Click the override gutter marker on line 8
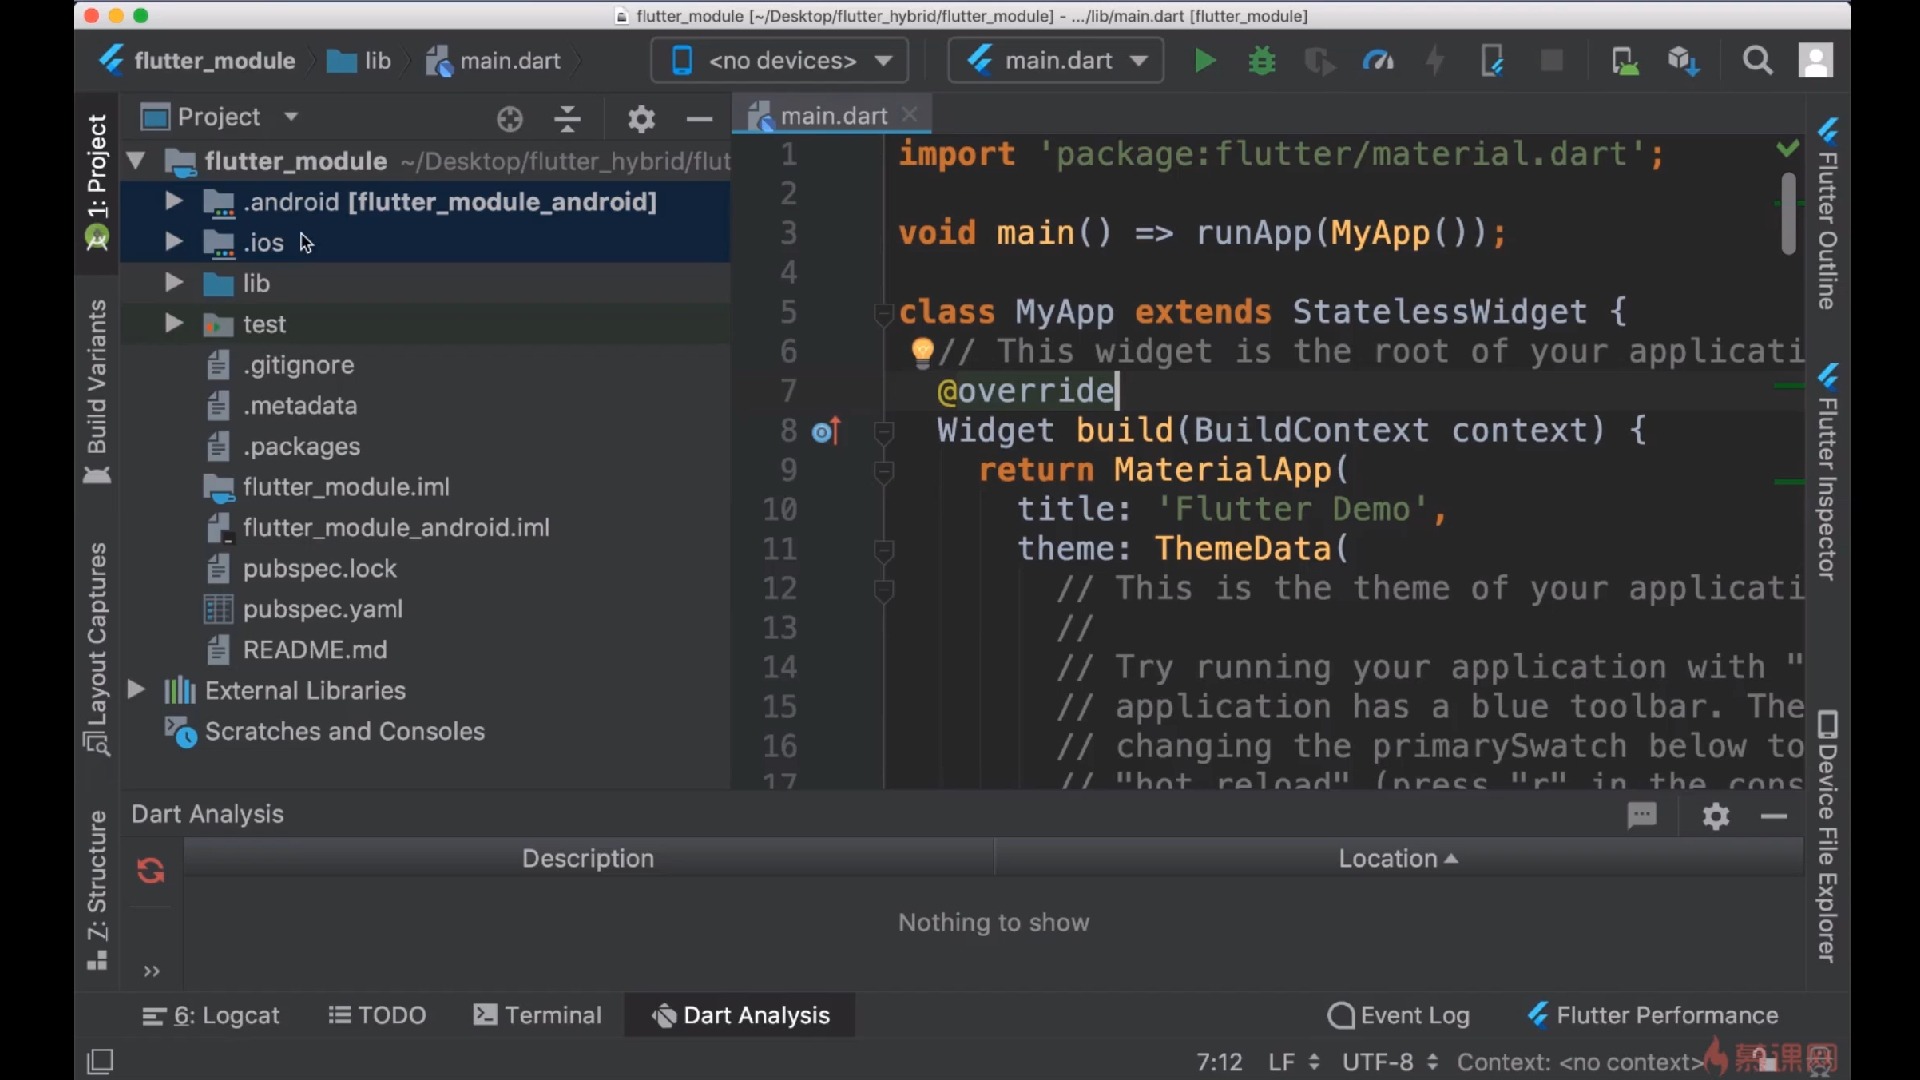The image size is (1920, 1080). point(826,431)
